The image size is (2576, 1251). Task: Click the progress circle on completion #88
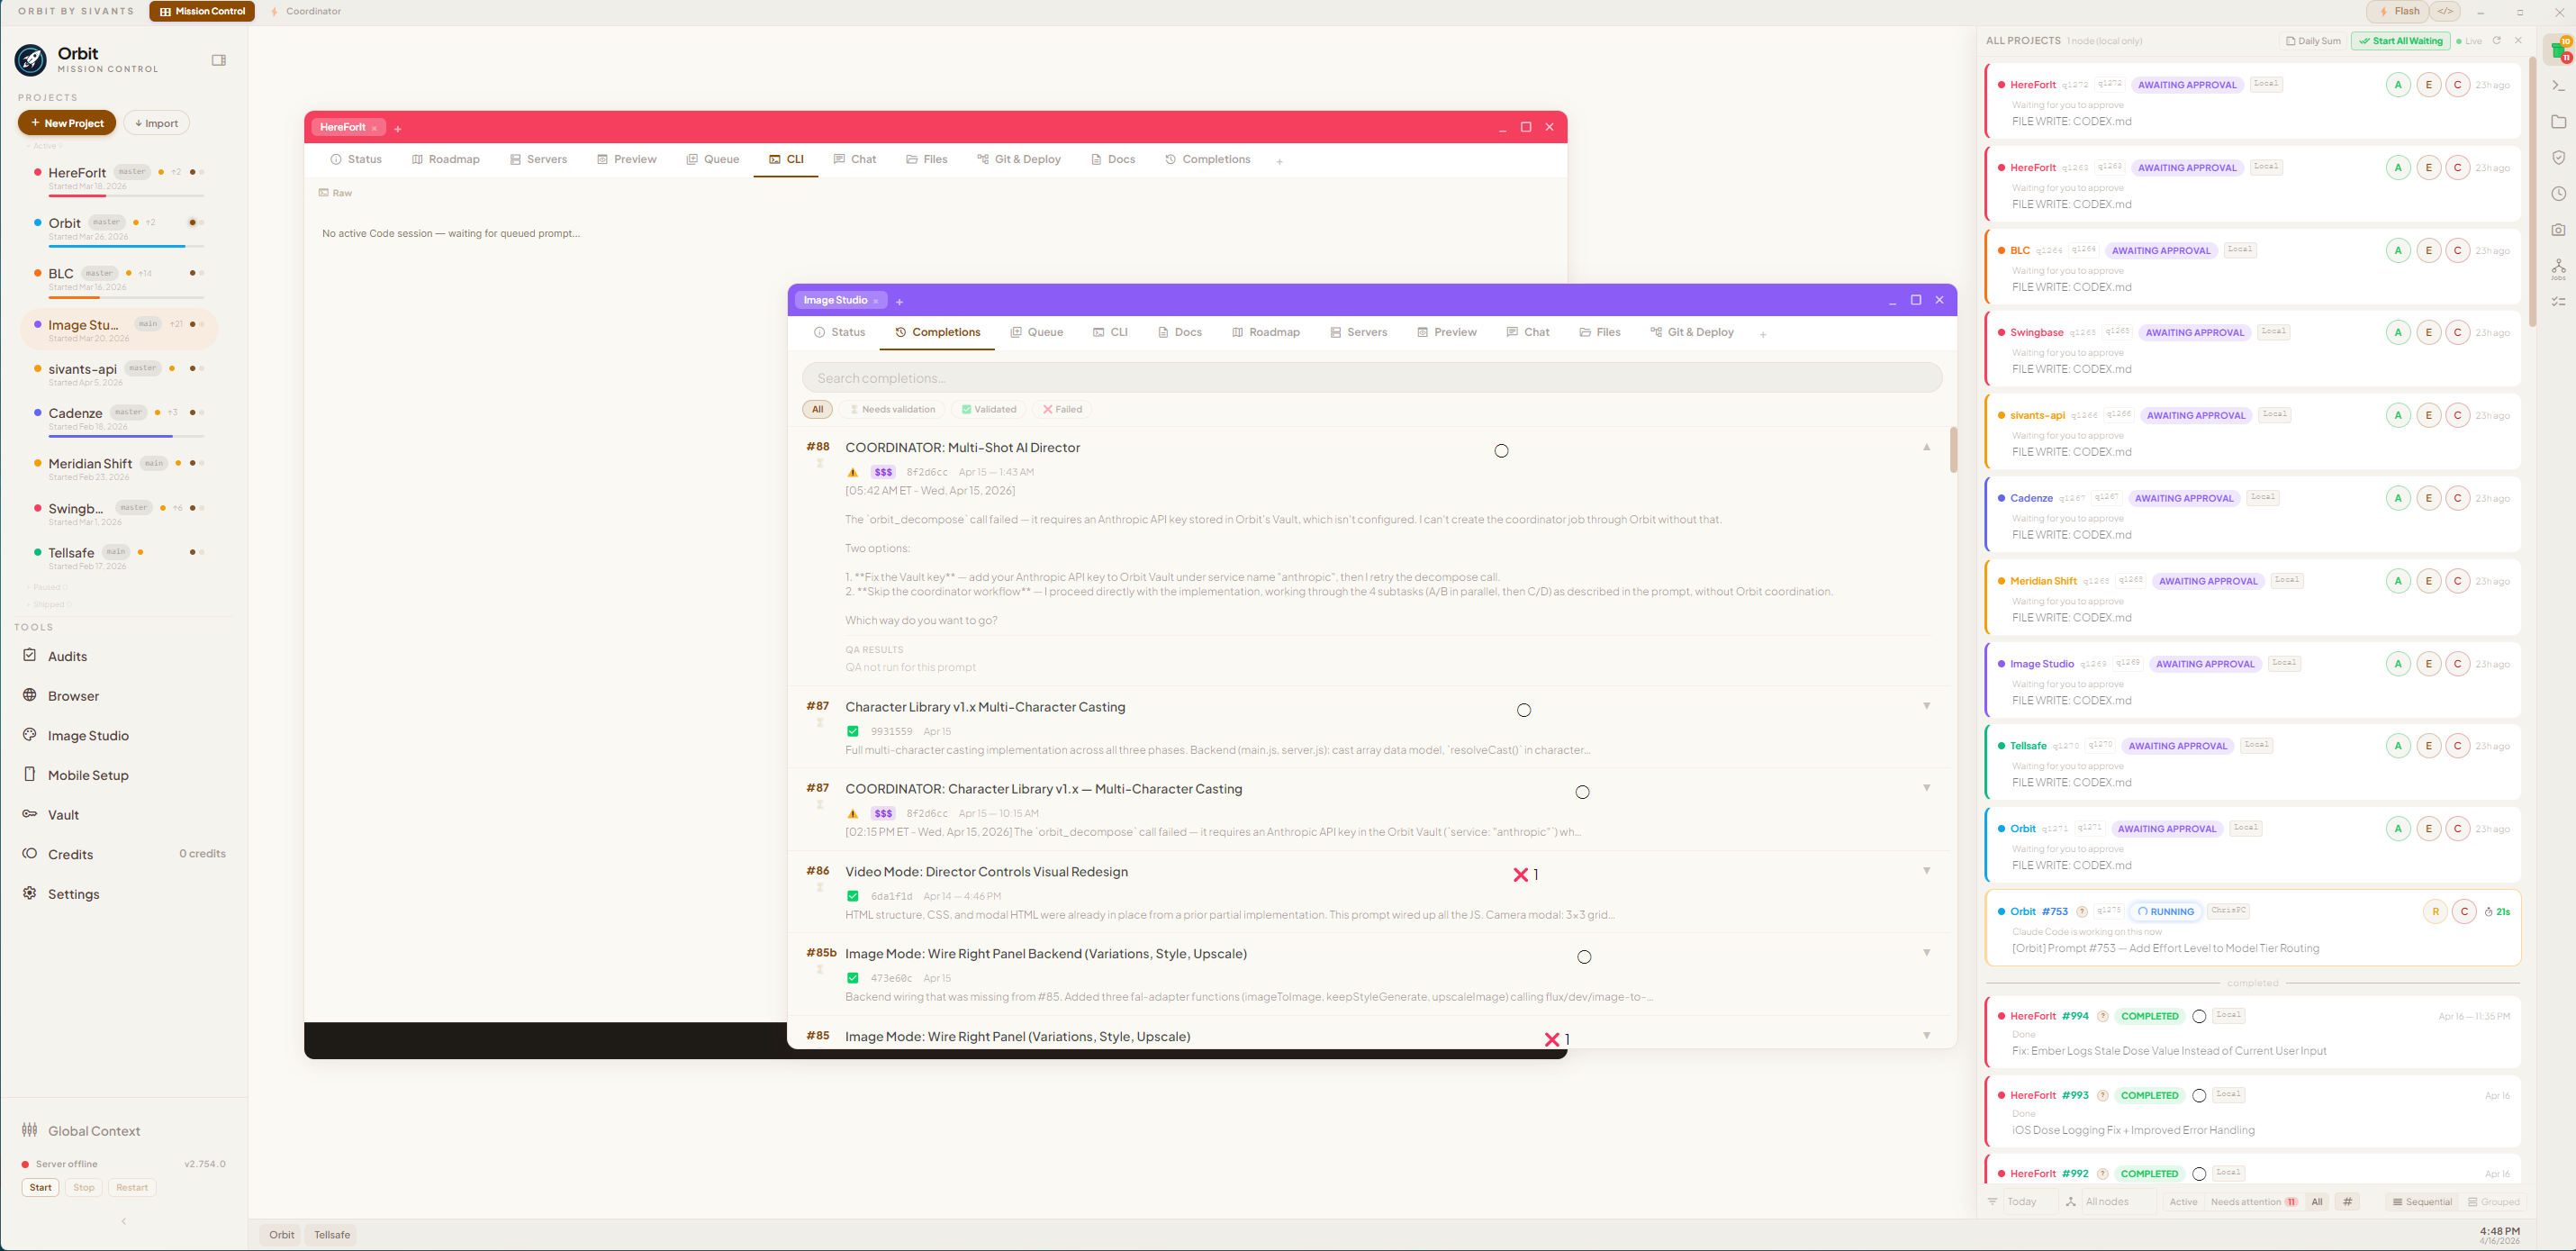1500,450
